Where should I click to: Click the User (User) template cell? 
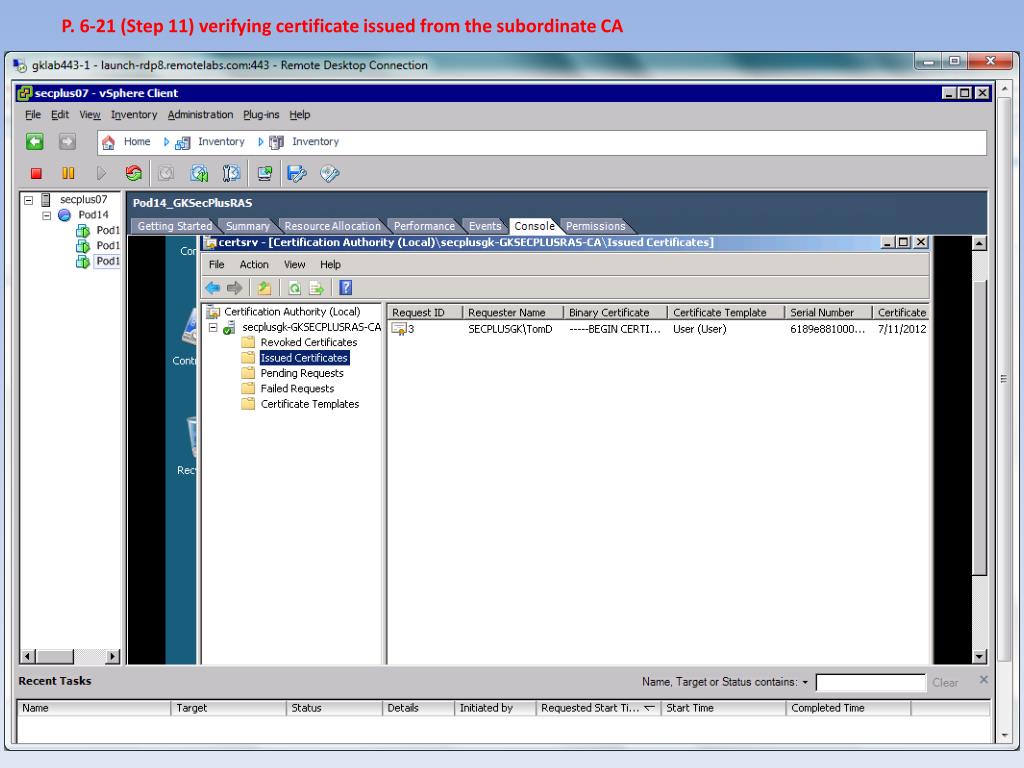point(699,329)
